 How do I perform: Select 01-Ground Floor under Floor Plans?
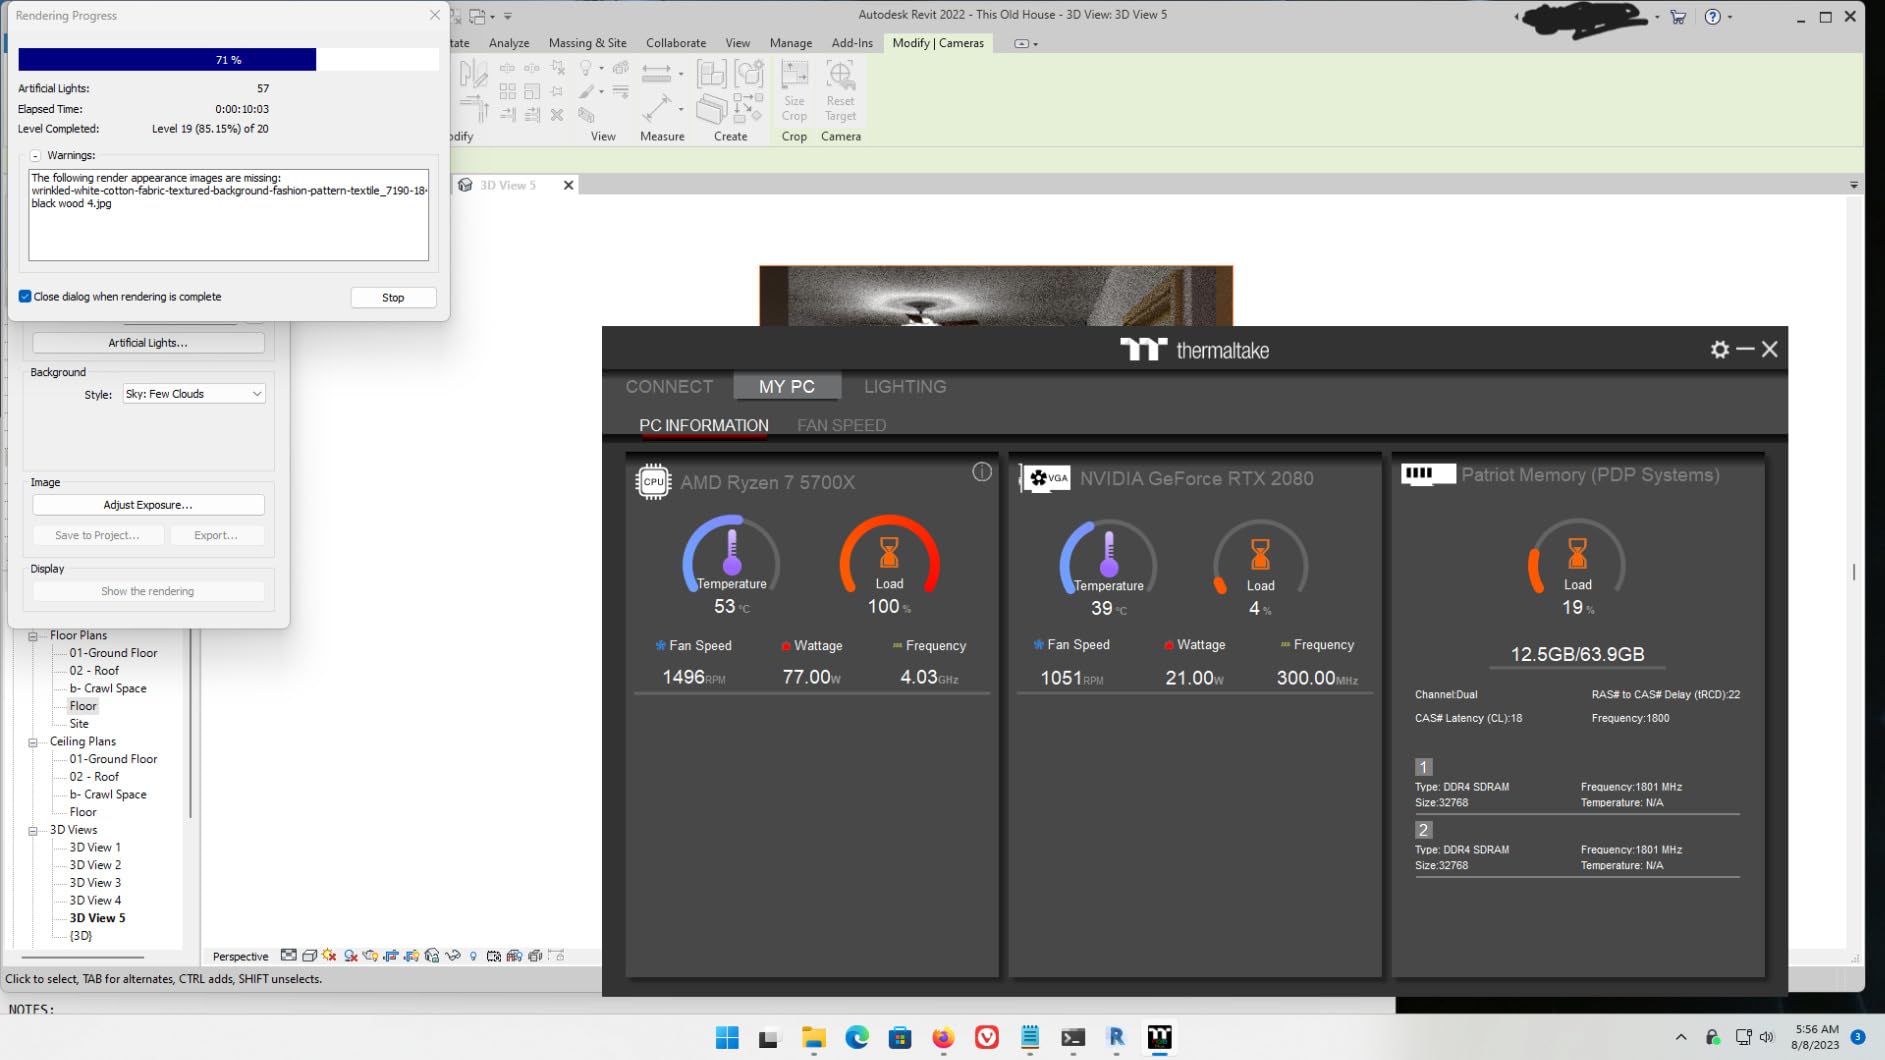113,653
